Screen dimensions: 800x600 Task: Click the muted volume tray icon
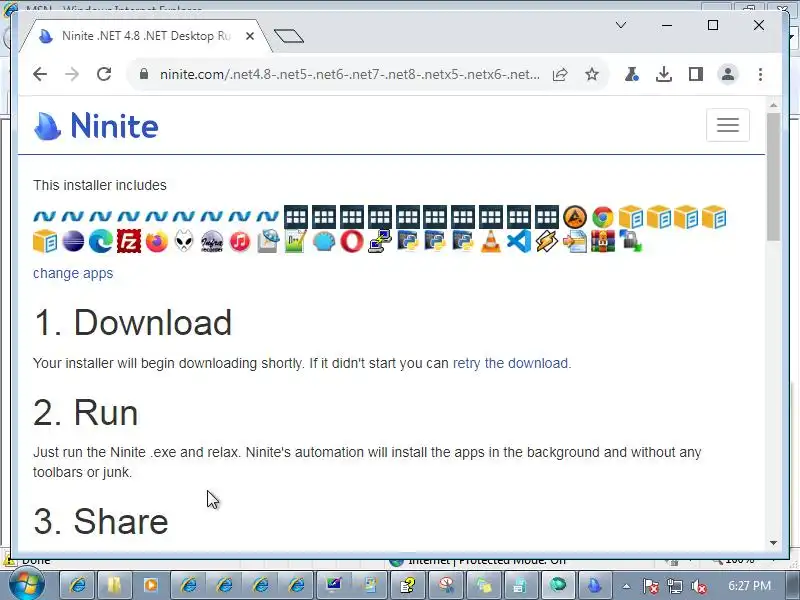click(x=698, y=586)
